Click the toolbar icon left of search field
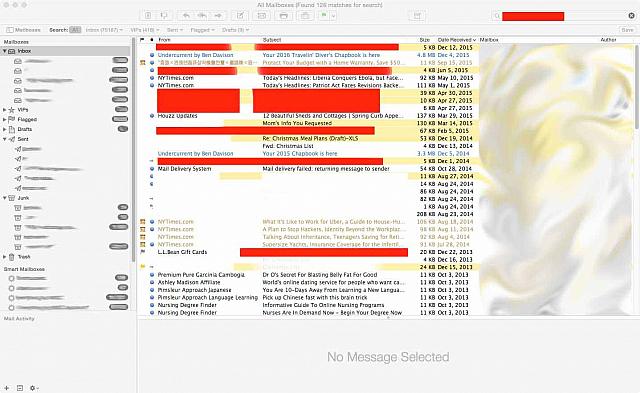The width and height of the screenshot is (640, 393). pyautogui.click(x=417, y=16)
